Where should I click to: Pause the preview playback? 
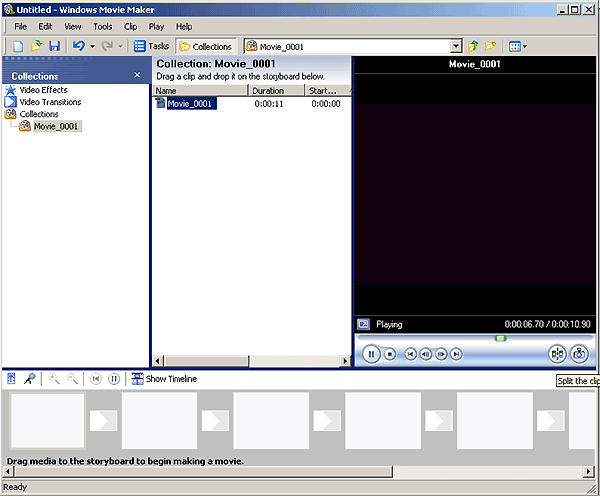point(371,354)
